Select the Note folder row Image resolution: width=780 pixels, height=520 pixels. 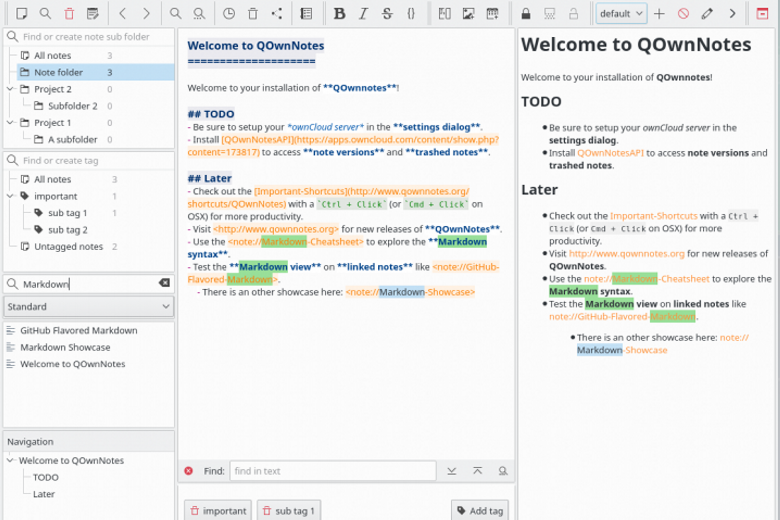coord(96,73)
